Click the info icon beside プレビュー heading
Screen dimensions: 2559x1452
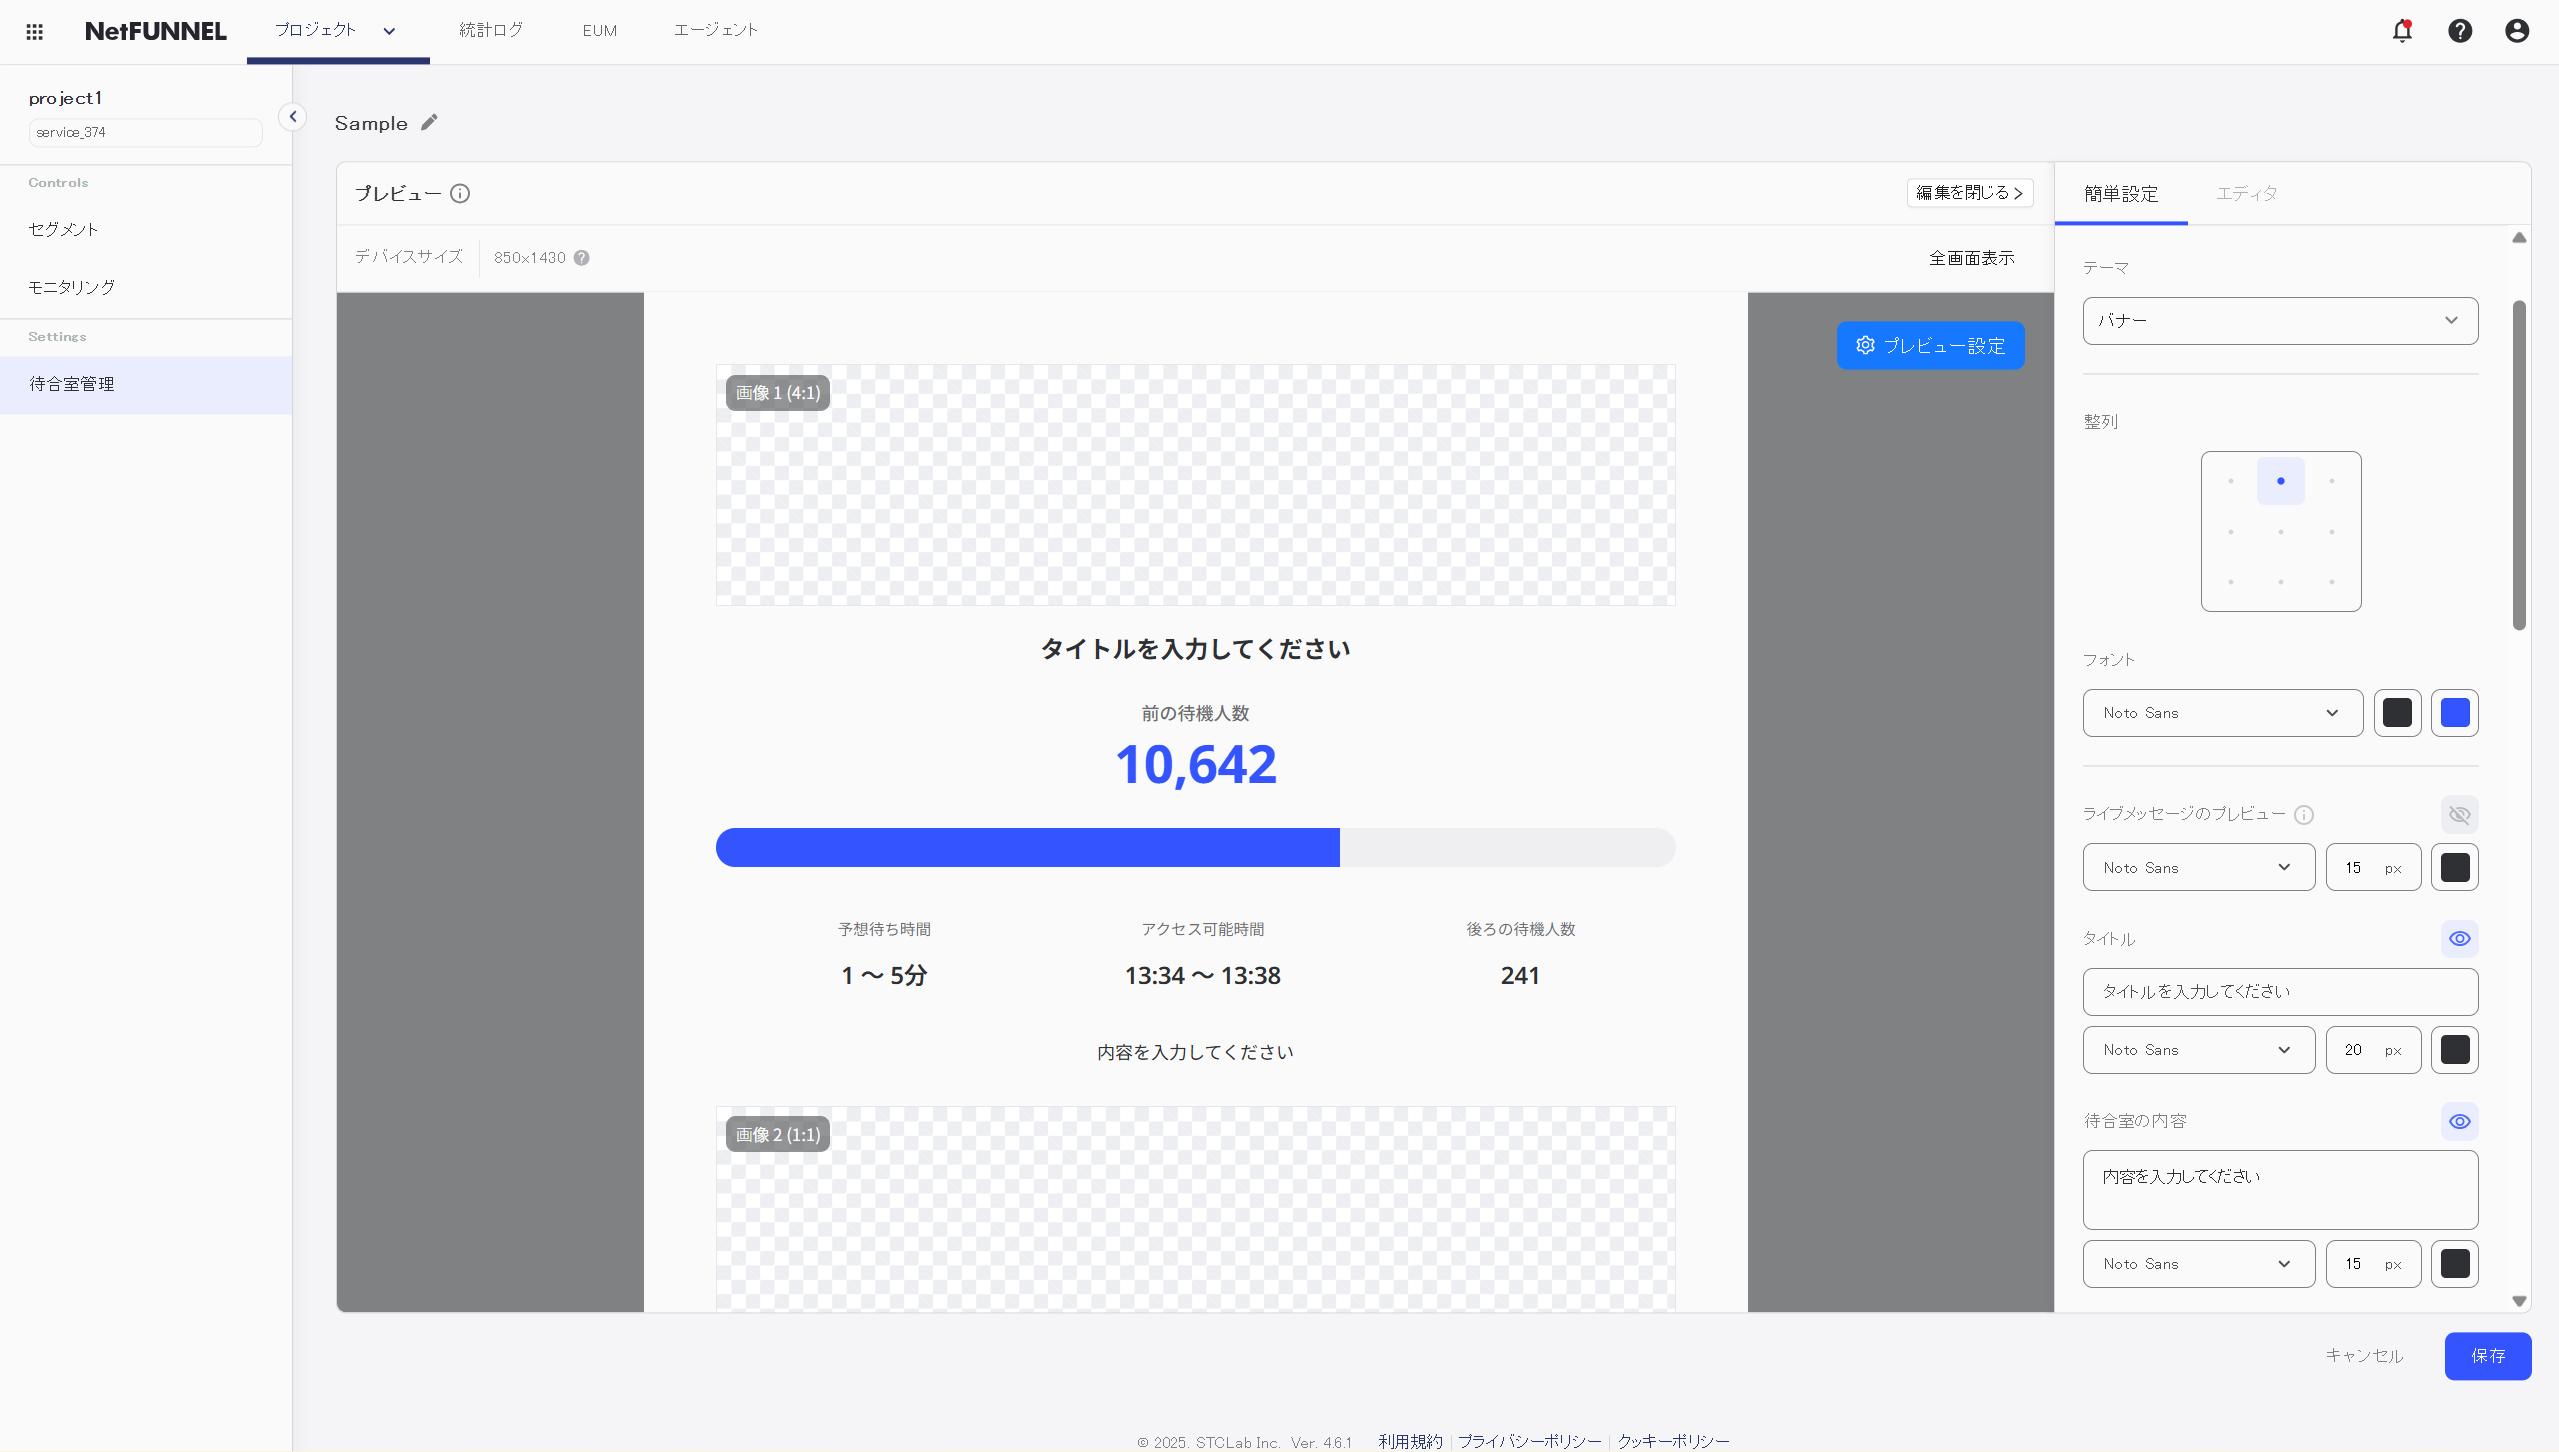point(460,193)
